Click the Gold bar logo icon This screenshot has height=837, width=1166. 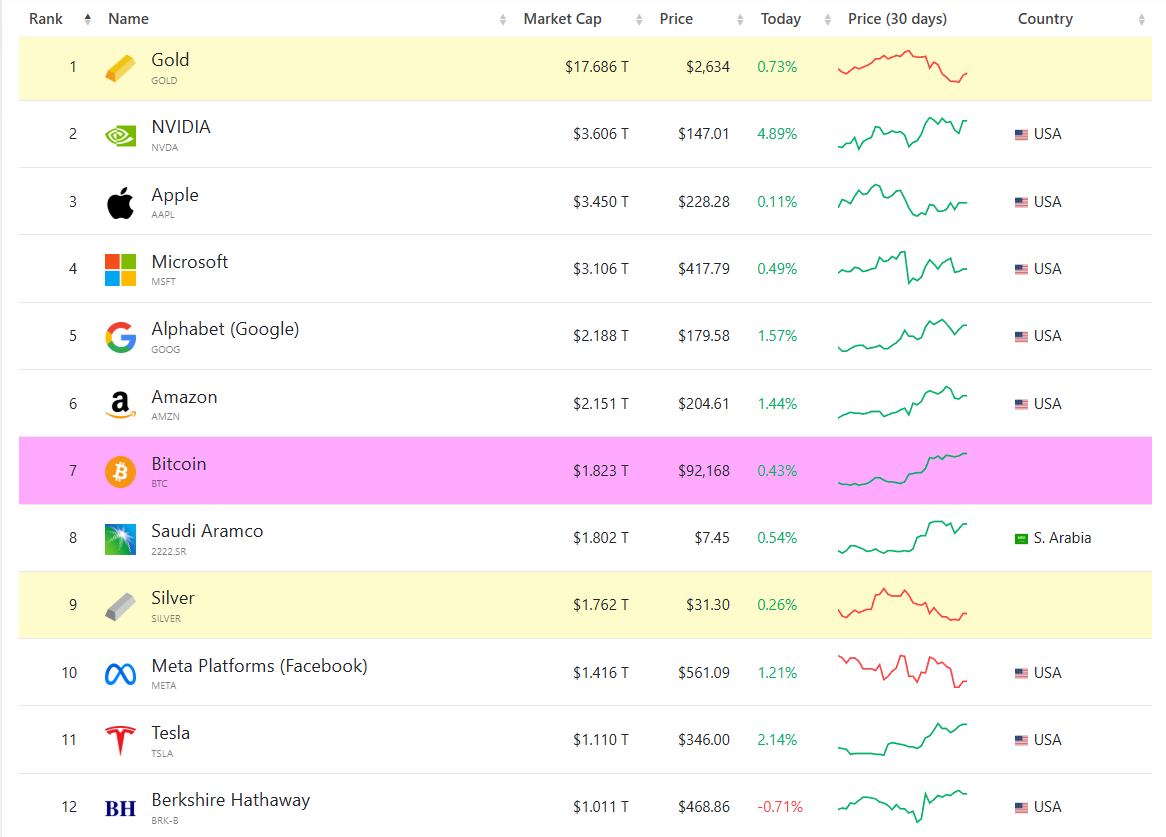pyautogui.click(x=120, y=68)
